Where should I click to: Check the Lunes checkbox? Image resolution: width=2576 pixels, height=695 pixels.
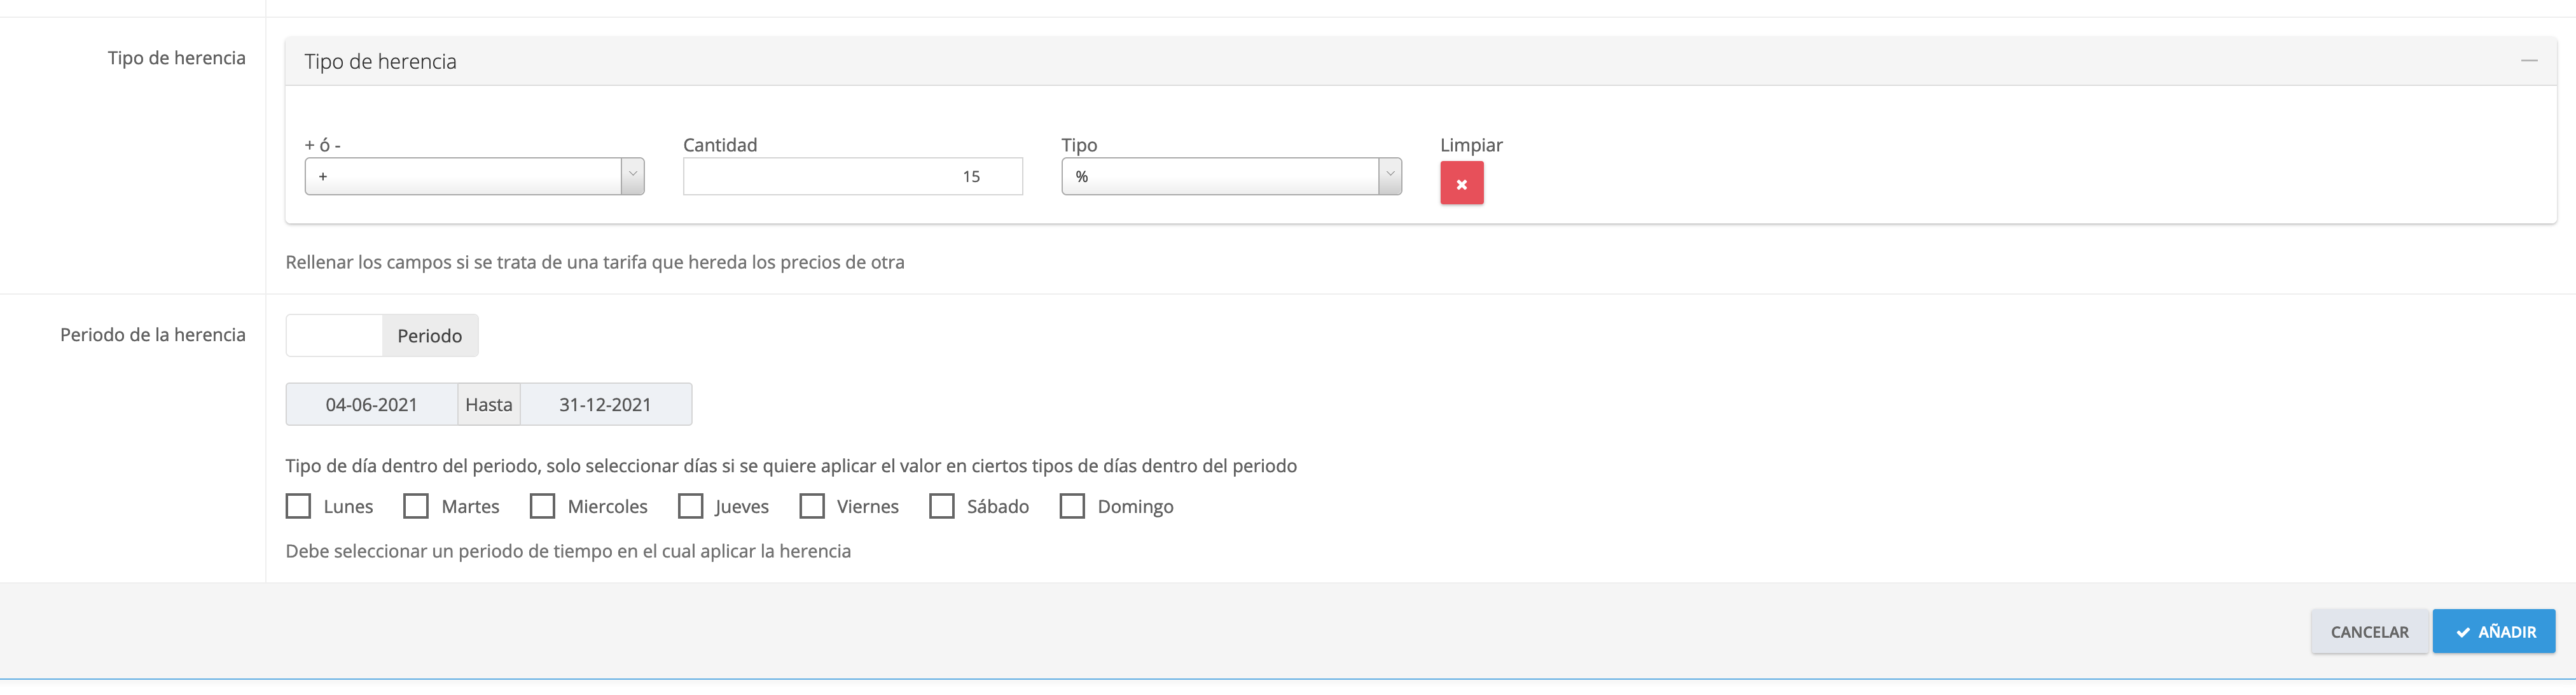coord(298,506)
